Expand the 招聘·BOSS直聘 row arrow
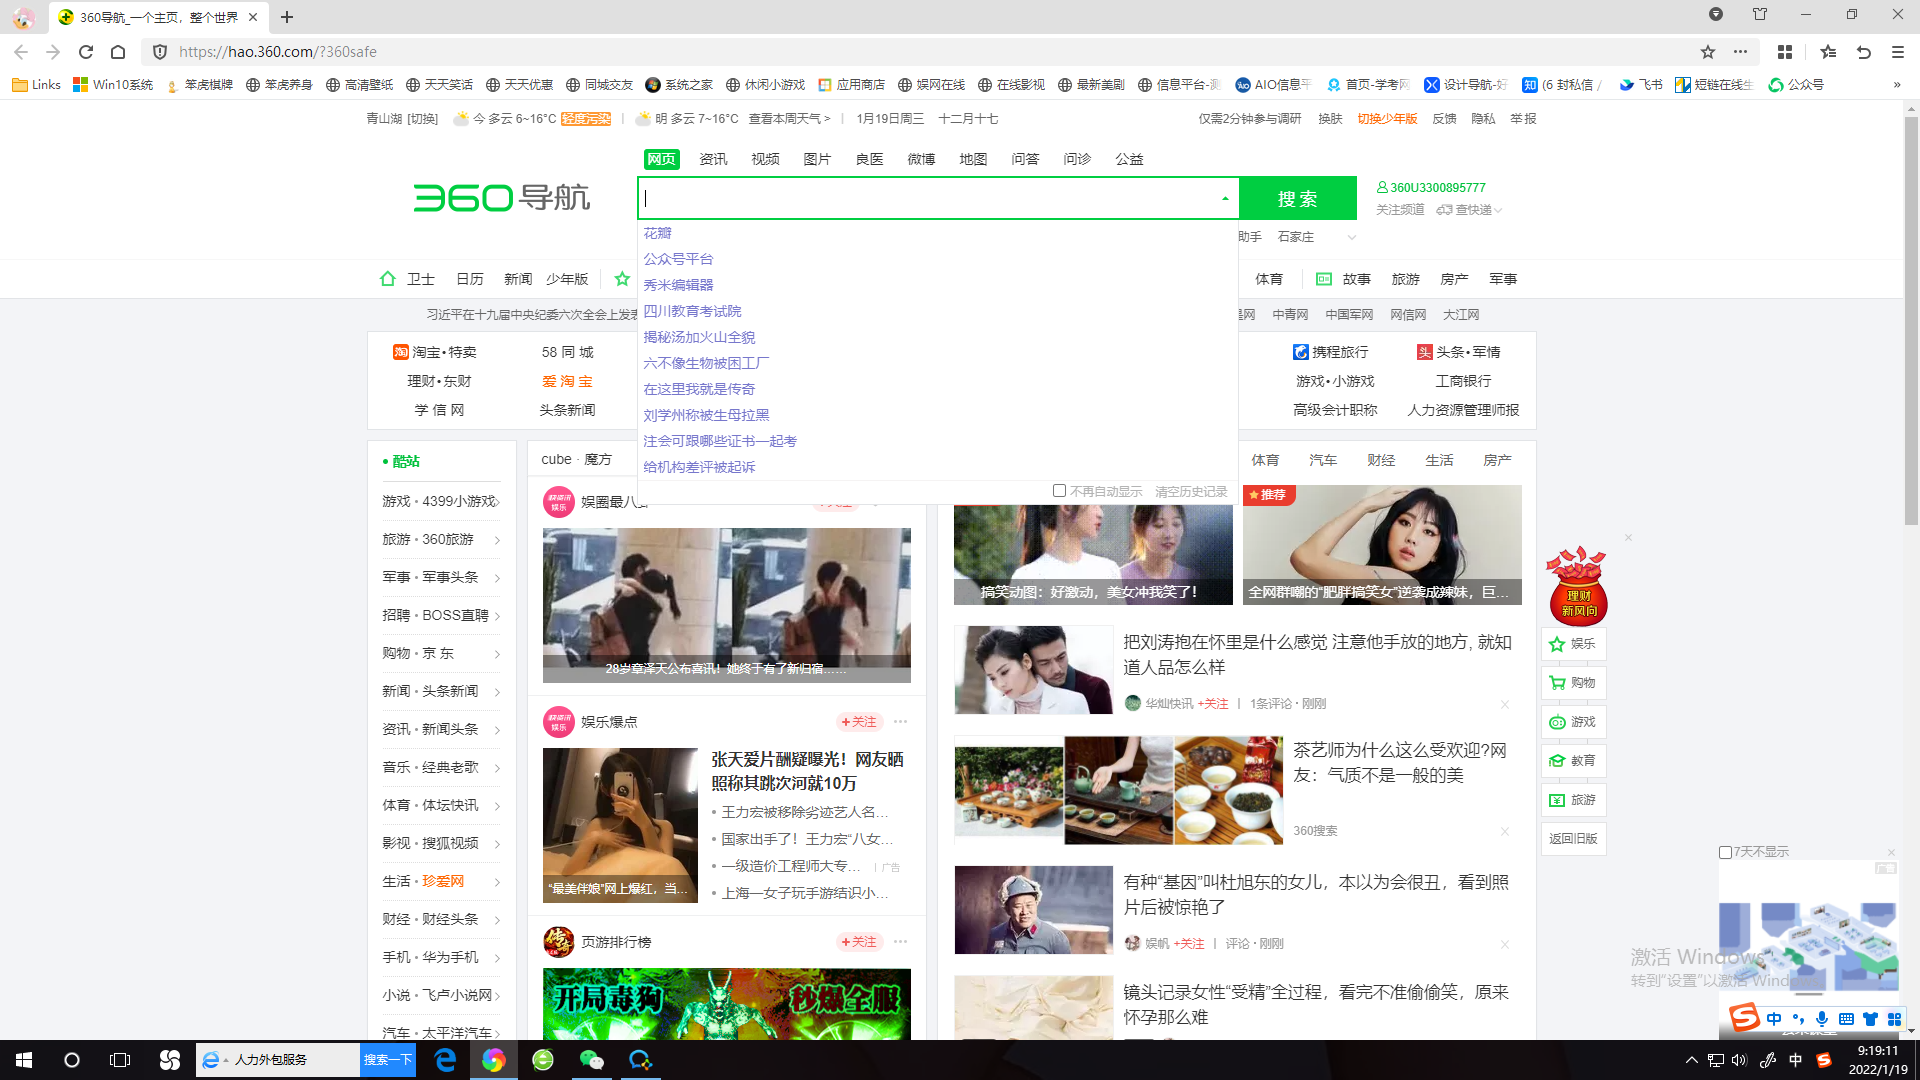 click(x=498, y=616)
